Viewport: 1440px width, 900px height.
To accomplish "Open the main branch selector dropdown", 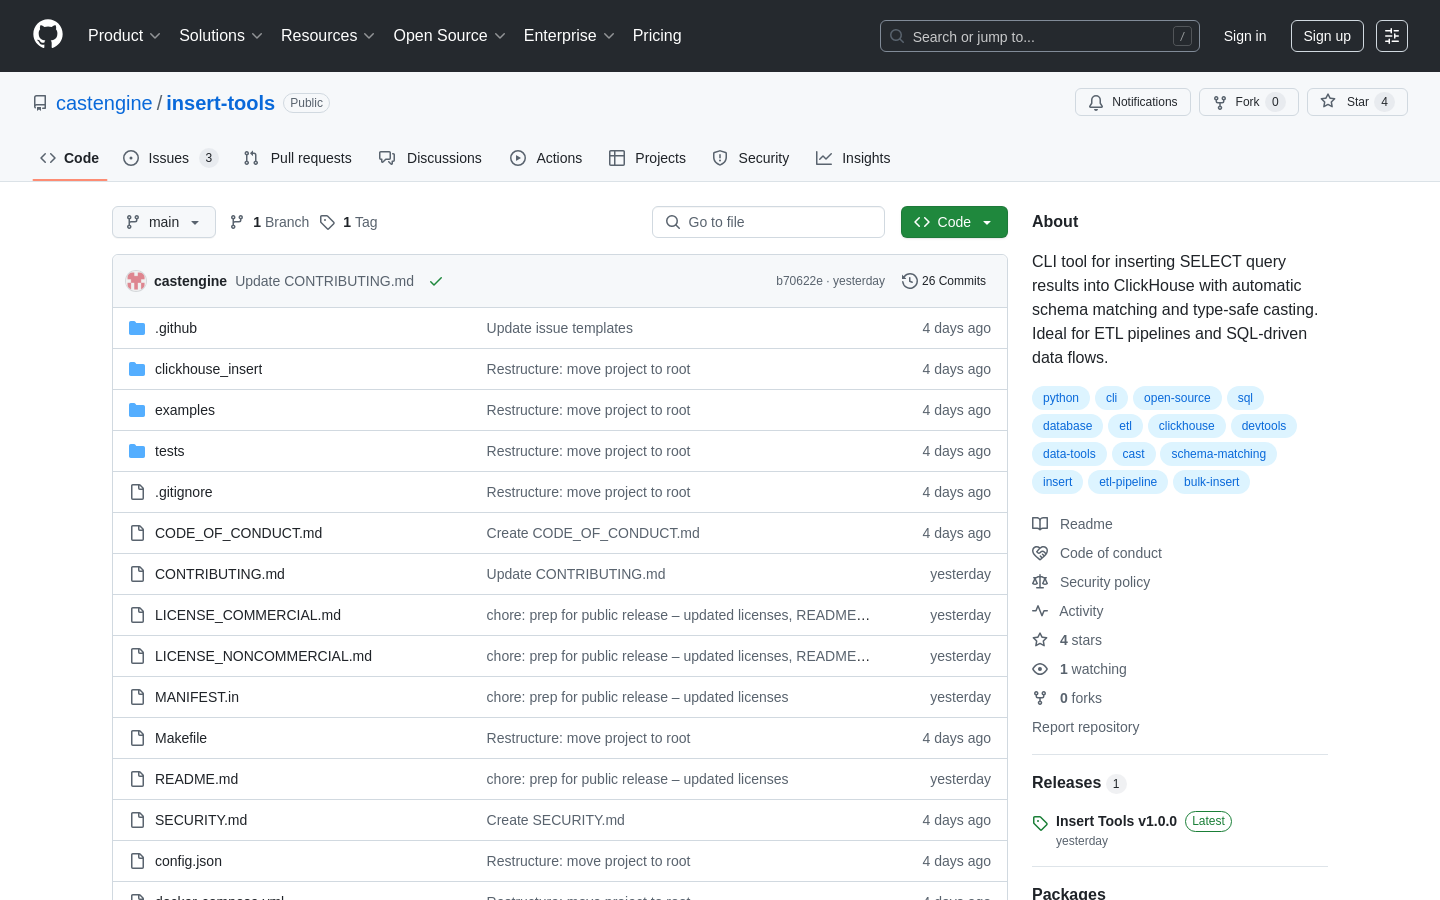I will pyautogui.click(x=164, y=222).
